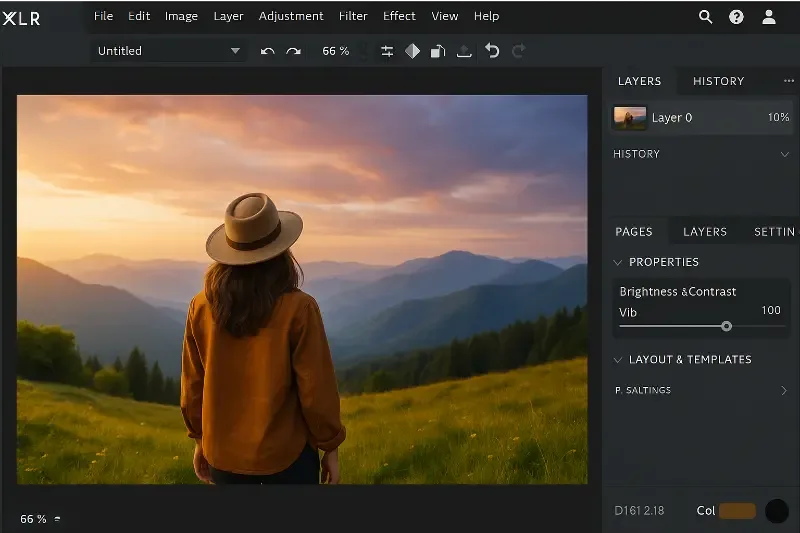The image size is (800, 533).
Task: Open the Adjustment menu
Action: (x=291, y=16)
